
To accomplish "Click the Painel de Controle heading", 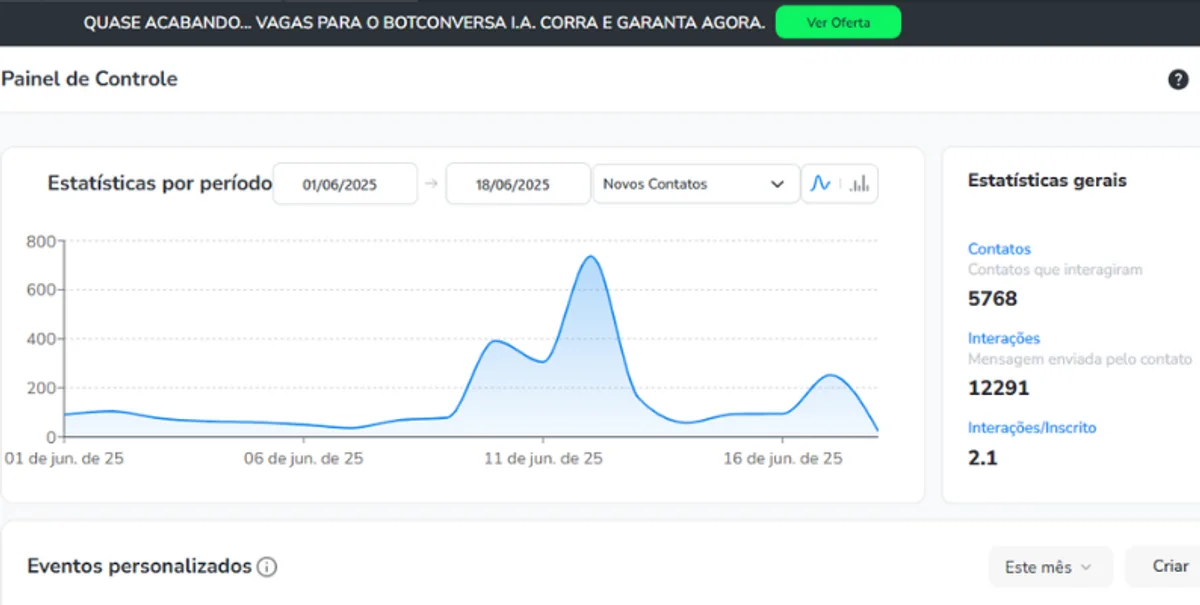I will coord(89,79).
